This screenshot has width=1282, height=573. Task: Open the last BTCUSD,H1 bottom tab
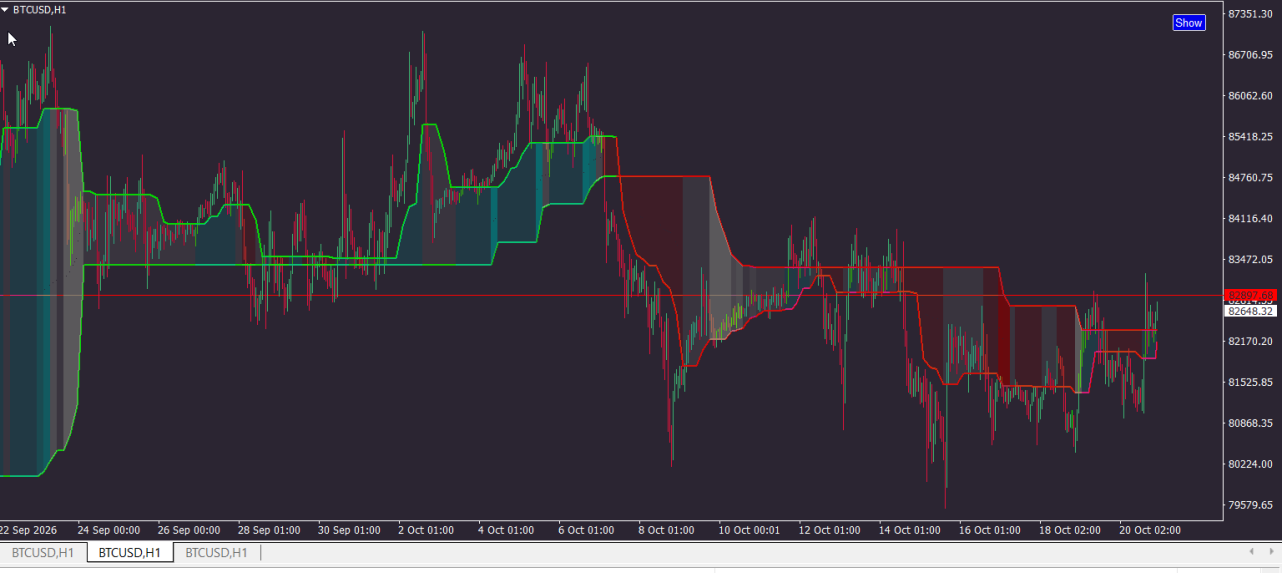(x=216, y=552)
